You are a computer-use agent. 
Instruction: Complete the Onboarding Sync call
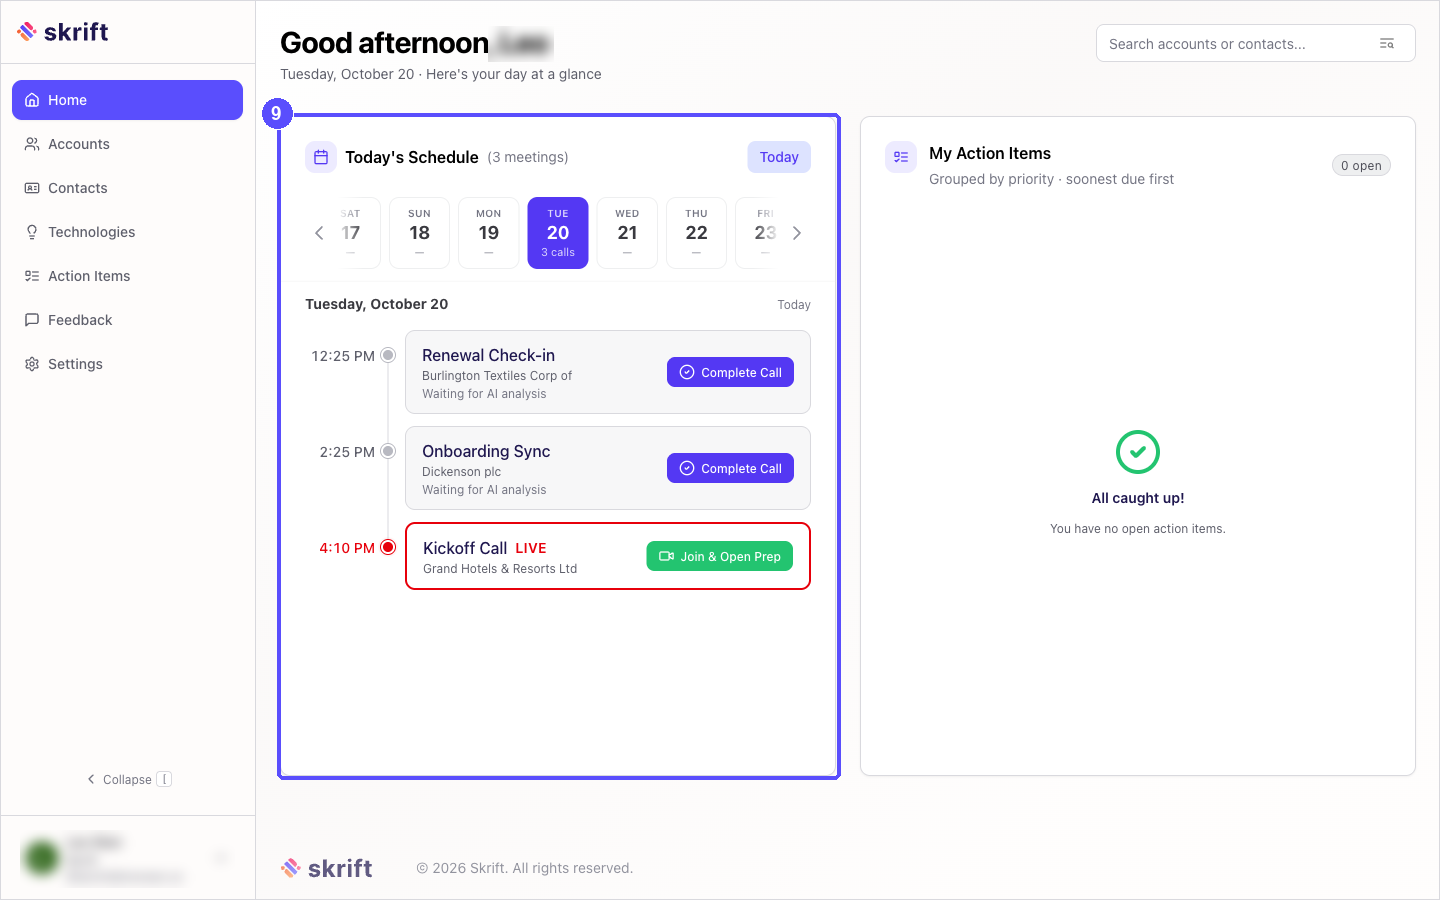coord(730,468)
